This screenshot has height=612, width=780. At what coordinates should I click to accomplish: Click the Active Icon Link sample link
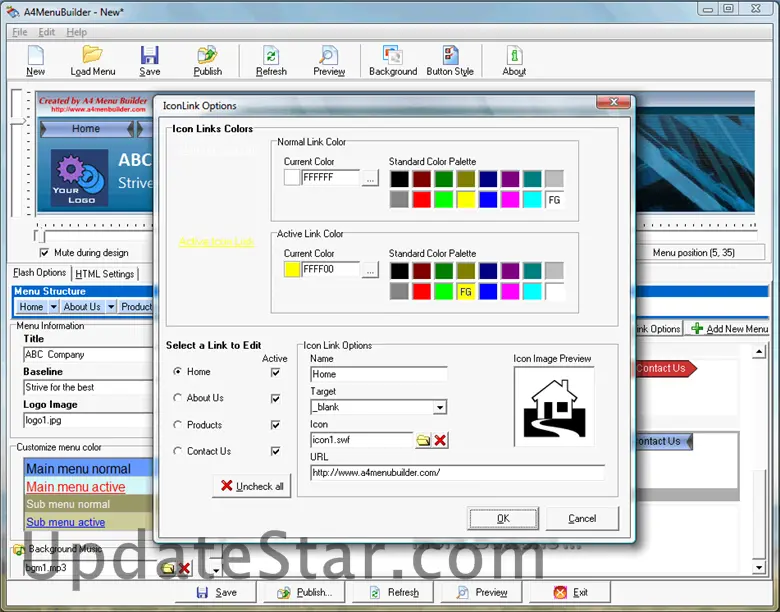[216, 242]
